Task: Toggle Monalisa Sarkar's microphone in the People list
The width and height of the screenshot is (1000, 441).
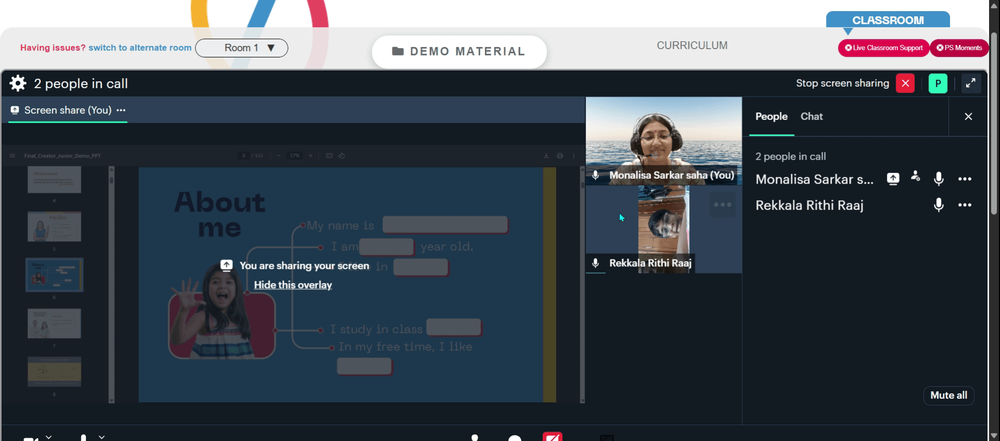Action: [x=939, y=179]
